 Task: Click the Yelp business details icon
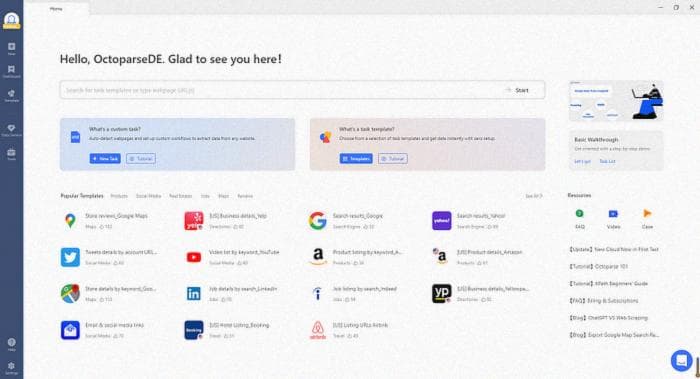tap(194, 221)
